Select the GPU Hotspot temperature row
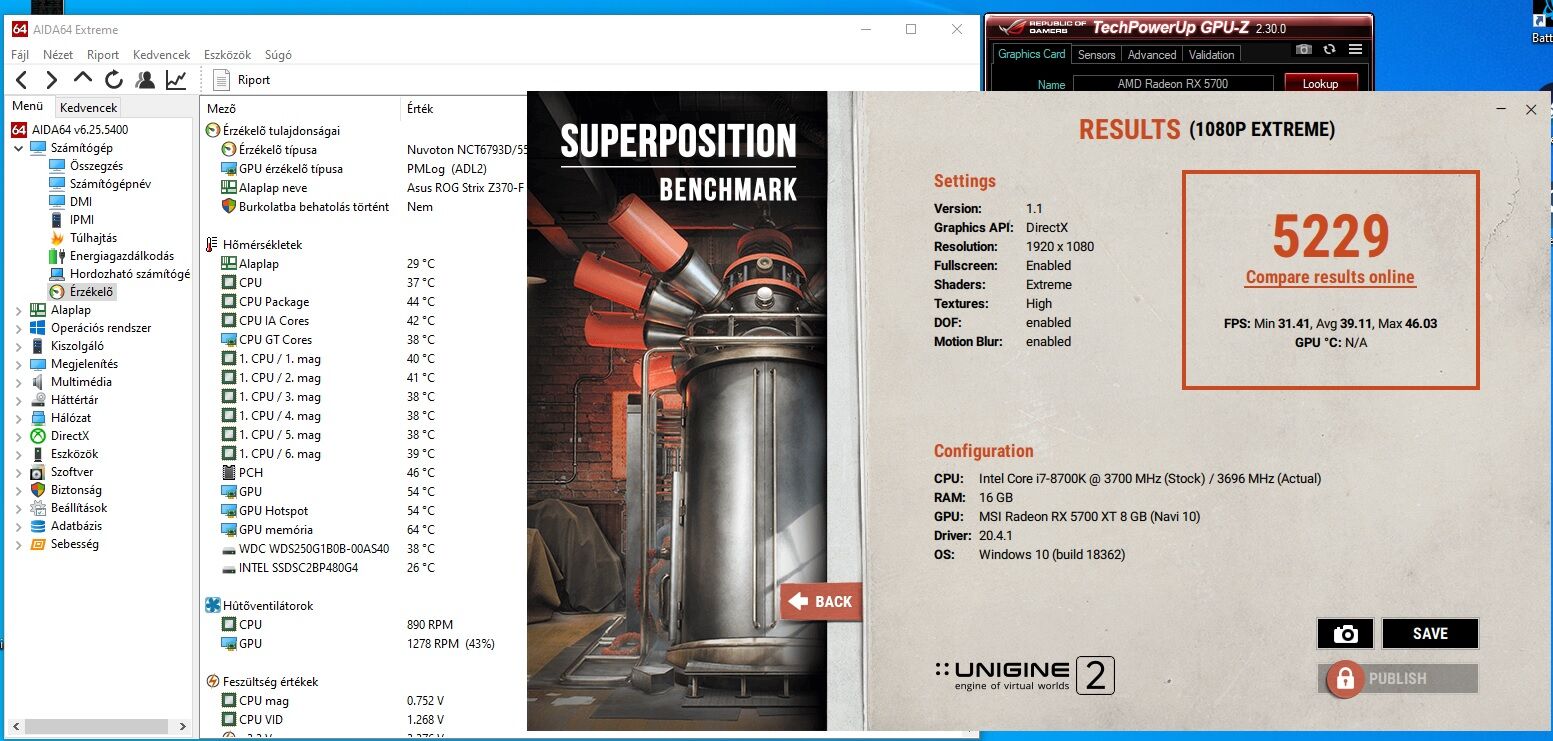1553x741 pixels. pyautogui.click(x=365, y=511)
